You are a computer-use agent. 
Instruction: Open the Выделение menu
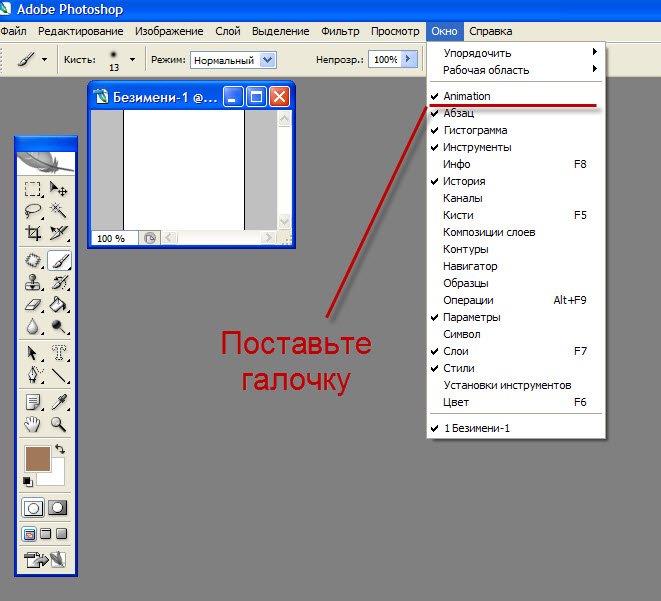(280, 31)
